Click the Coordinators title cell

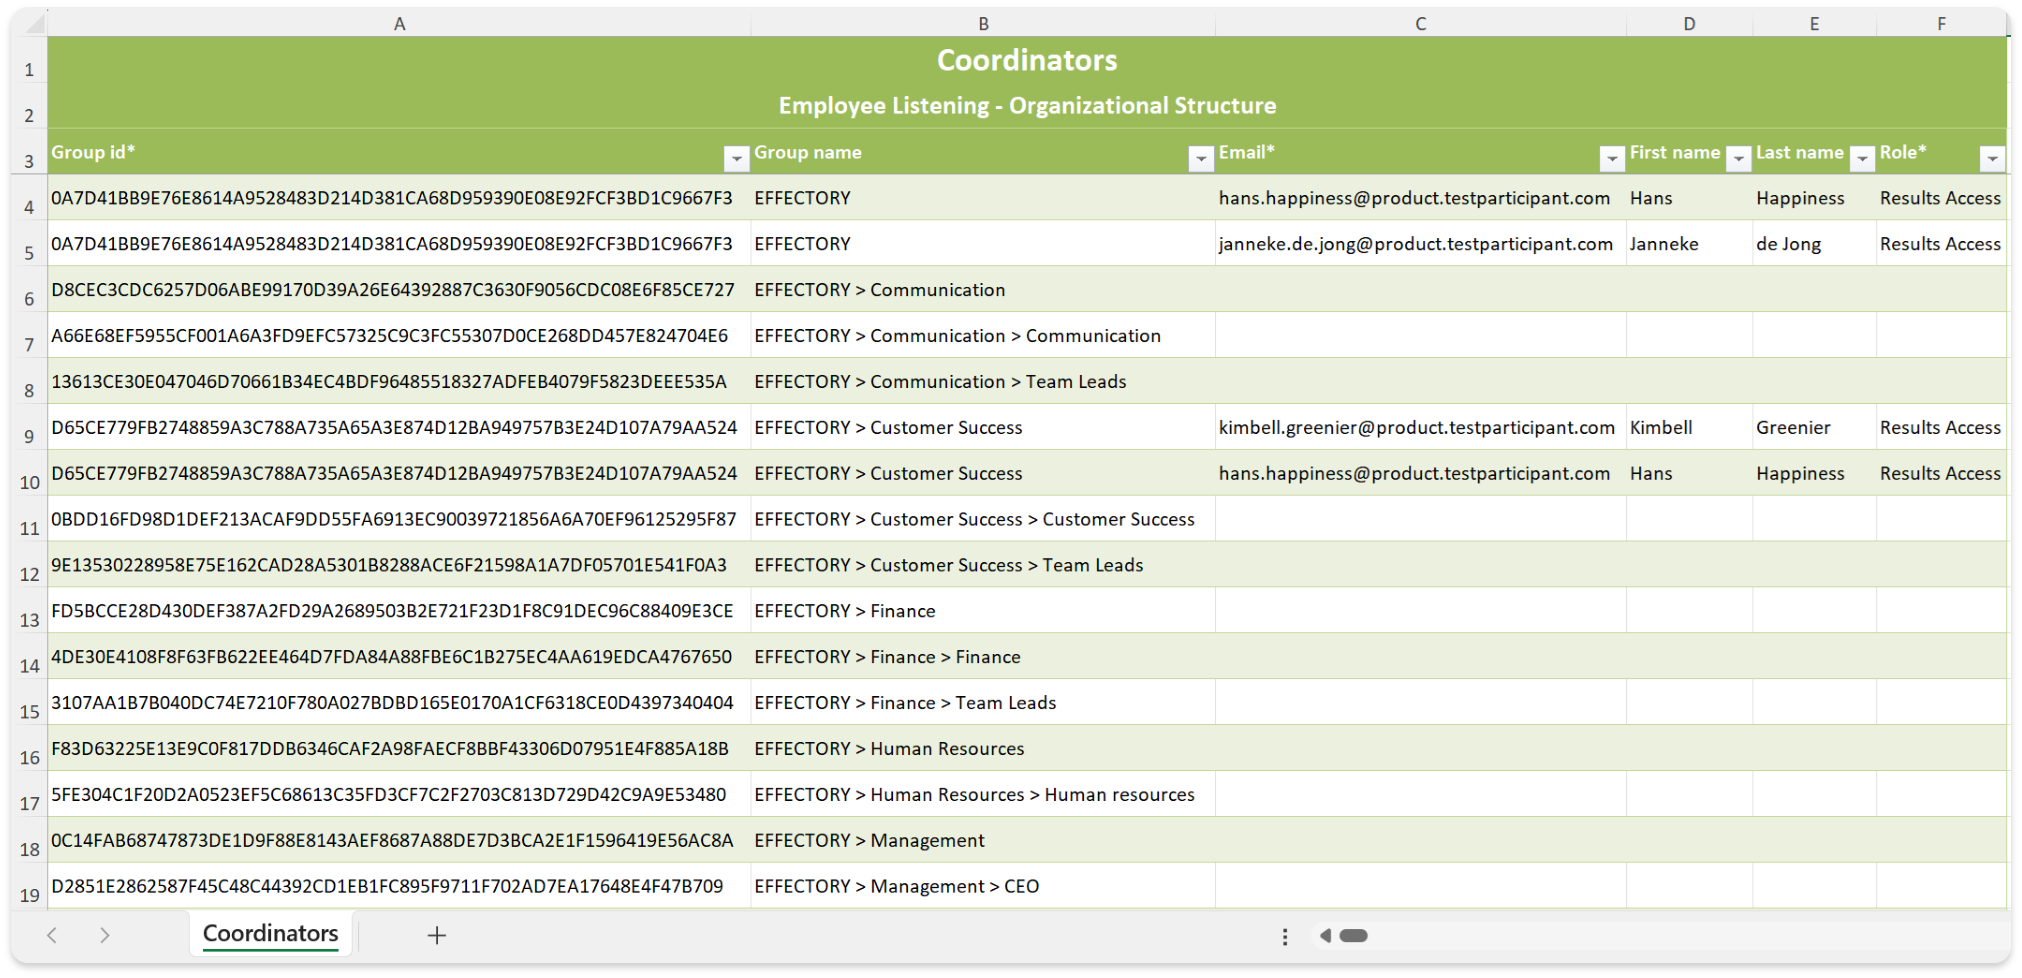coord(1027,60)
